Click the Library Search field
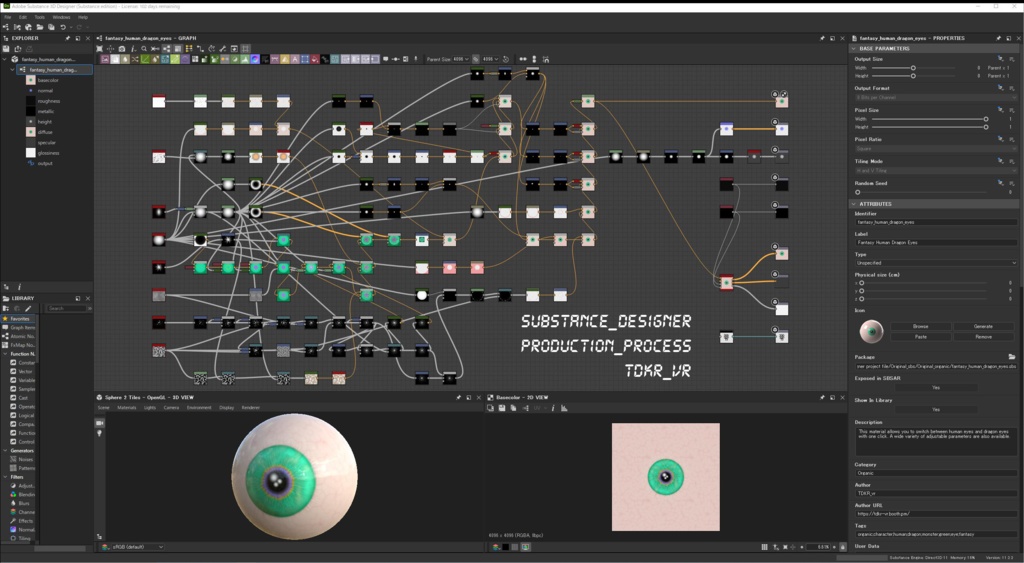 point(65,308)
